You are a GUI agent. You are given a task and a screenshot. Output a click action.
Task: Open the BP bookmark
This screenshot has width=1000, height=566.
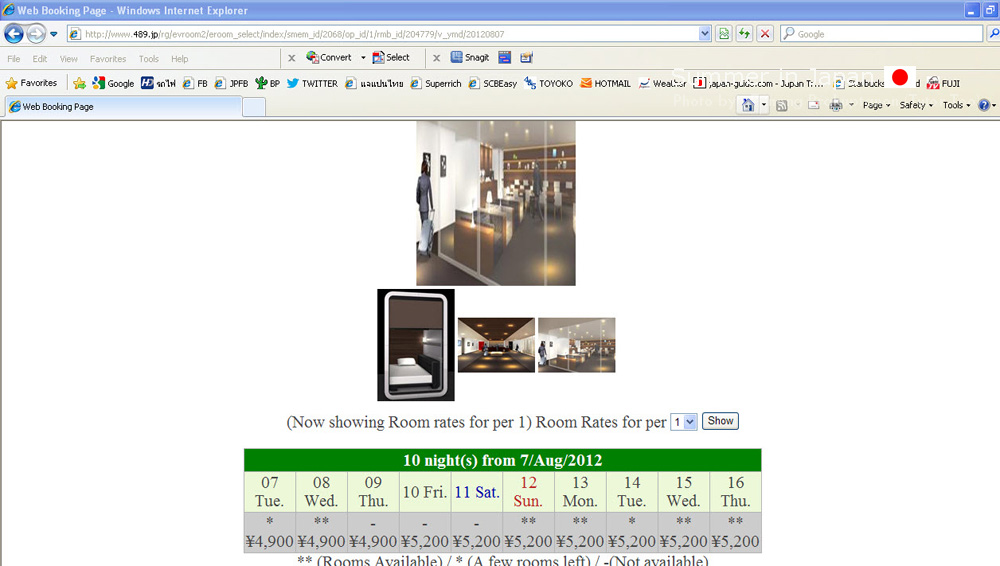click(x=267, y=83)
